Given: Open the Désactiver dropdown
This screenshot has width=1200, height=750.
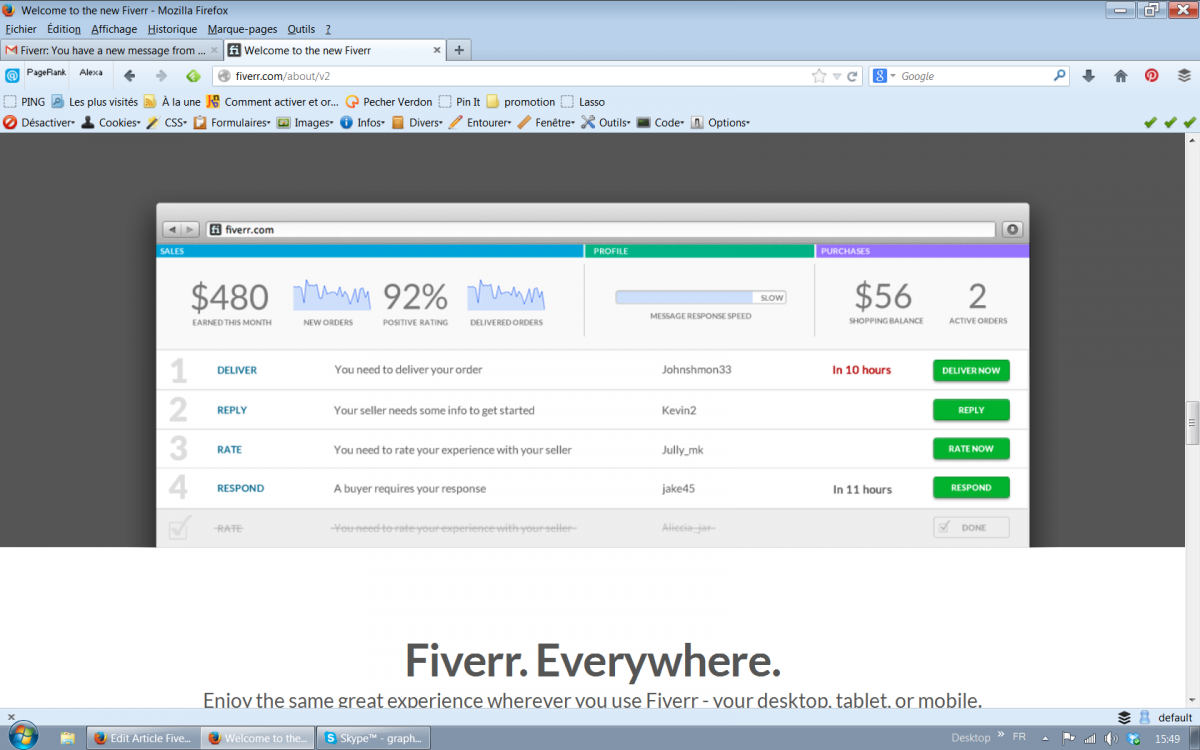Looking at the screenshot, I should pyautogui.click(x=39, y=122).
